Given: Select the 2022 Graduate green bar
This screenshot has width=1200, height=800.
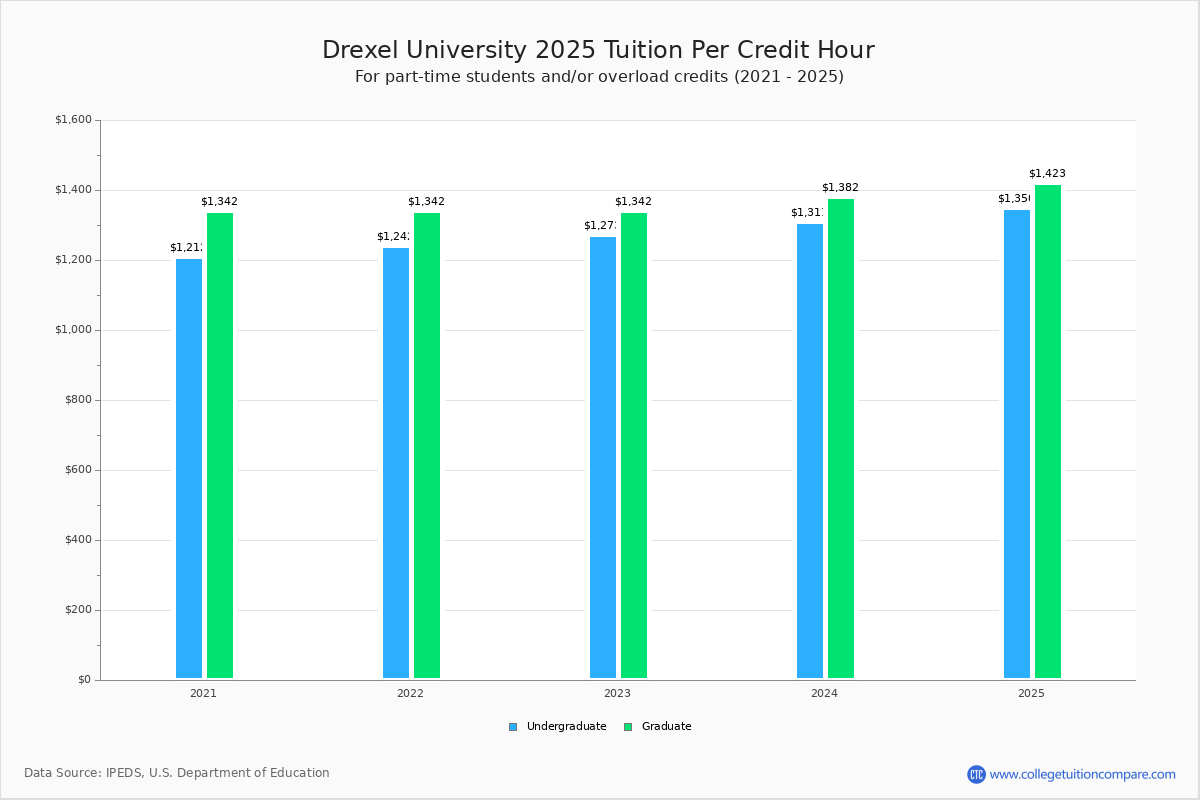Looking at the screenshot, I should [x=427, y=445].
